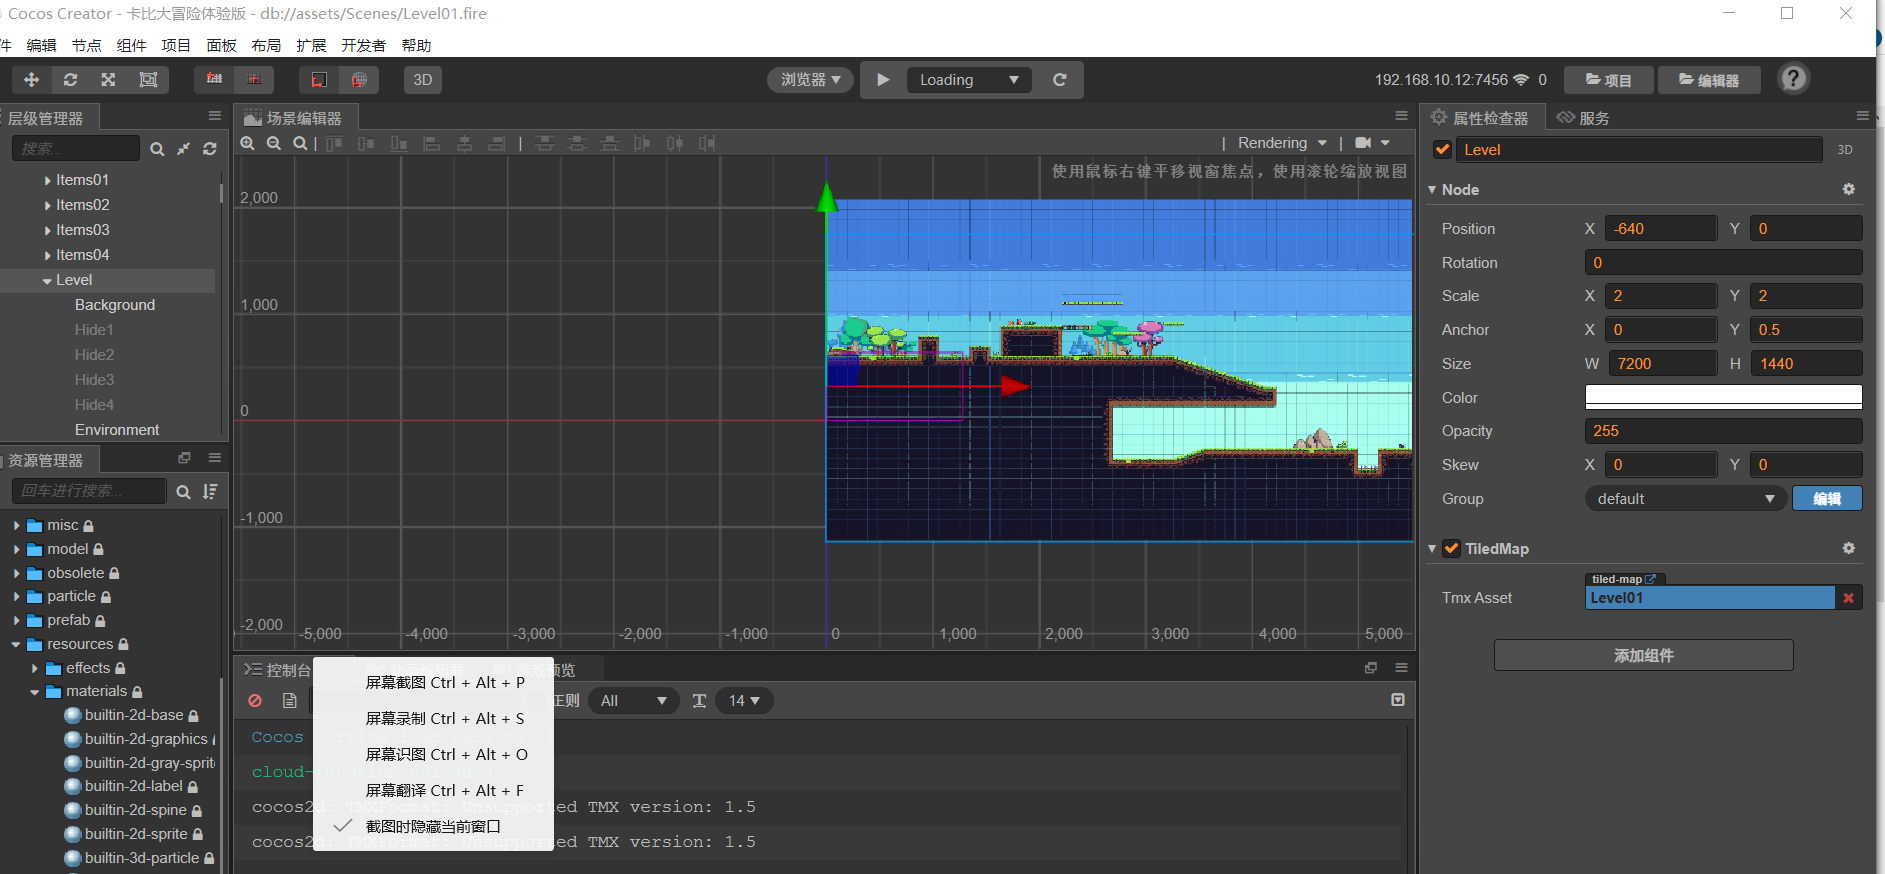Select the rotate transform tool
Image resolution: width=1885 pixels, height=874 pixels.
pyautogui.click(x=70, y=80)
